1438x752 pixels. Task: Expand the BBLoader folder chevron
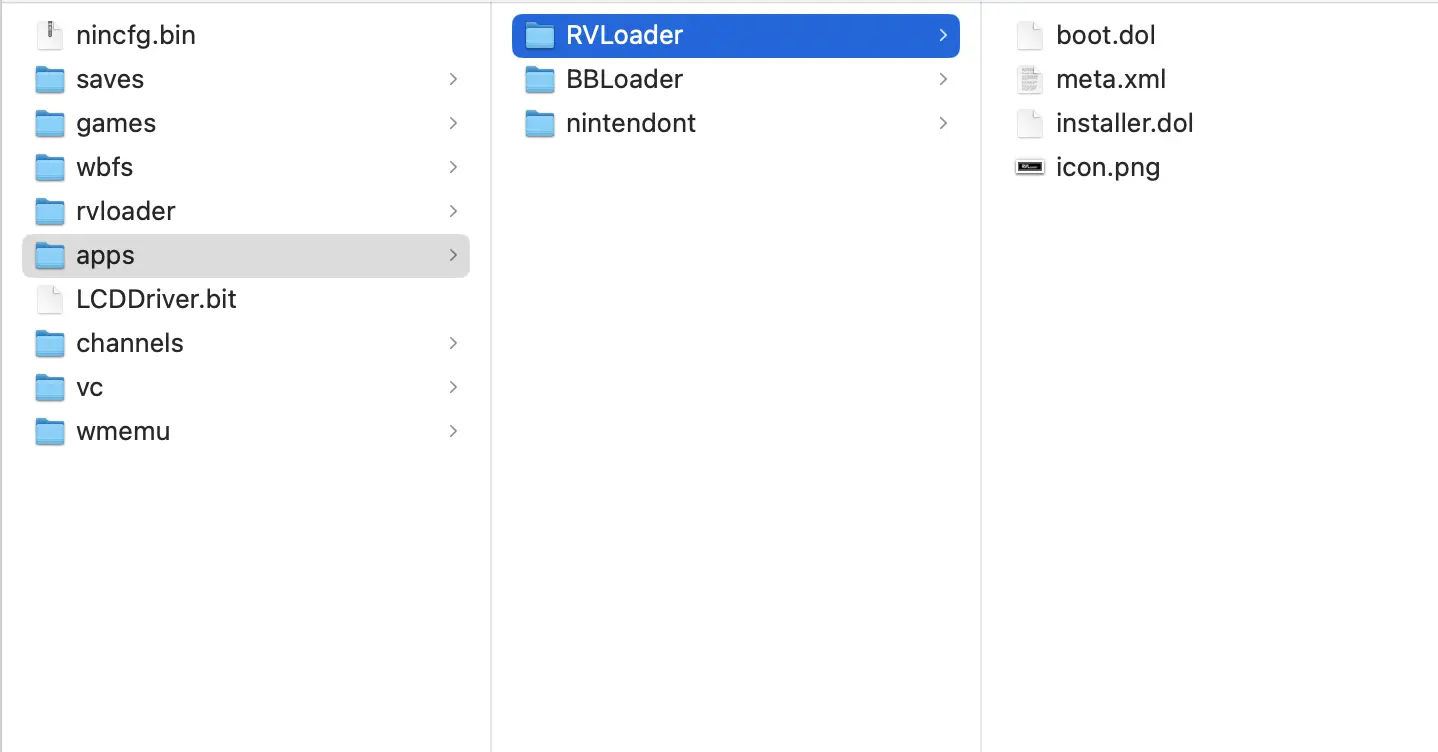[x=943, y=79]
